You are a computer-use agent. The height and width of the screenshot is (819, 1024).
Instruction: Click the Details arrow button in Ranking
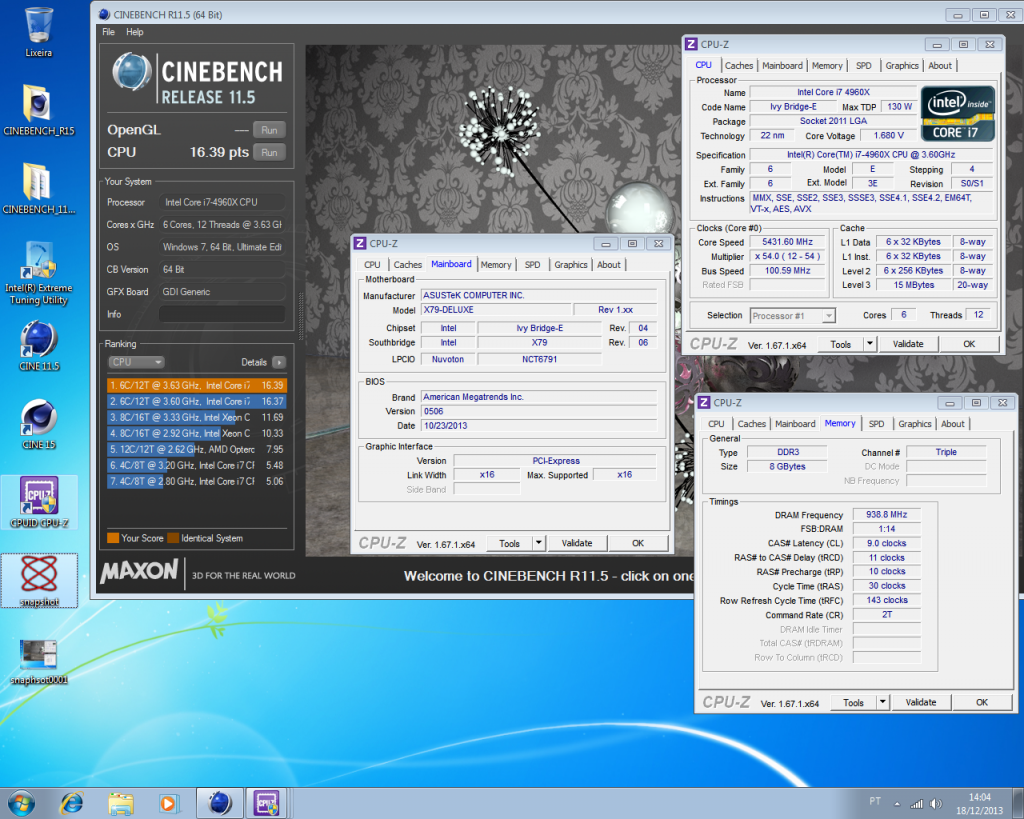pos(279,362)
